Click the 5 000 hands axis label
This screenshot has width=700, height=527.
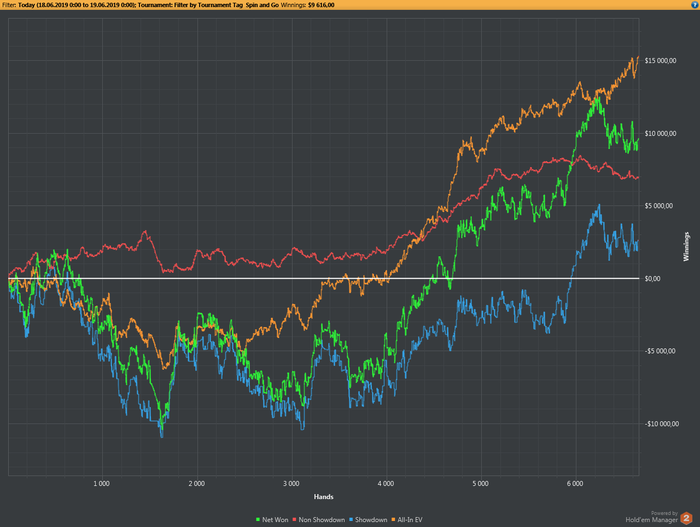click(480, 484)
